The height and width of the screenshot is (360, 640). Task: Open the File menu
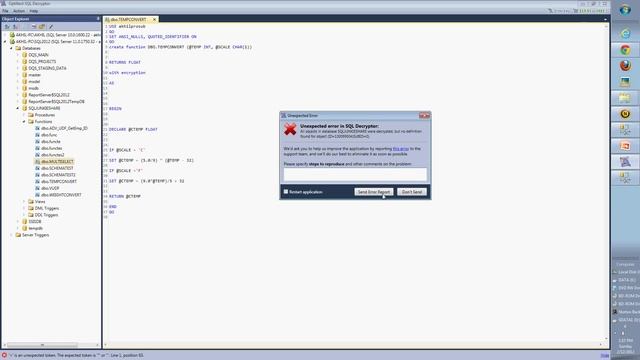point(5,11)
